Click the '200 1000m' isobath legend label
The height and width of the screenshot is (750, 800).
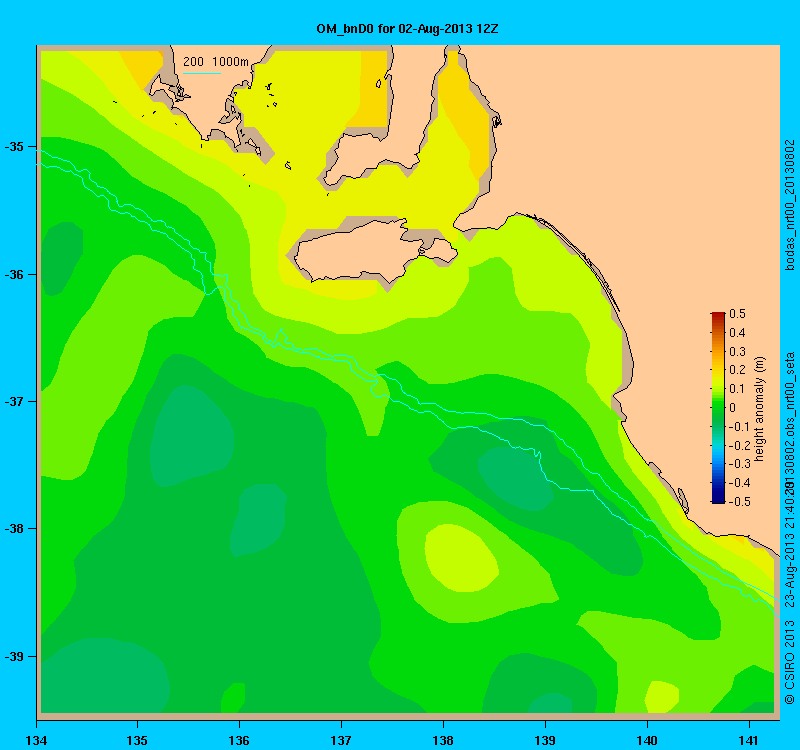click(x=216, y=62)
